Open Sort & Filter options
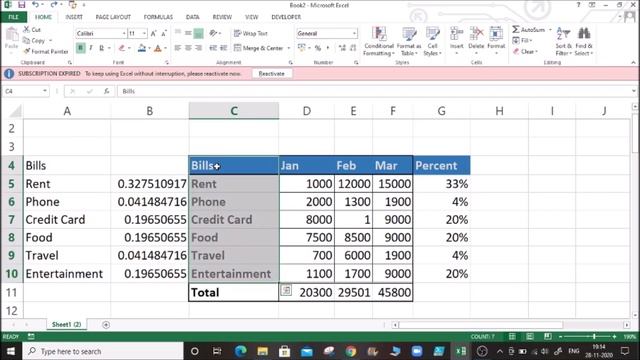This screenshot has width=640, height=360. point(563,41)
